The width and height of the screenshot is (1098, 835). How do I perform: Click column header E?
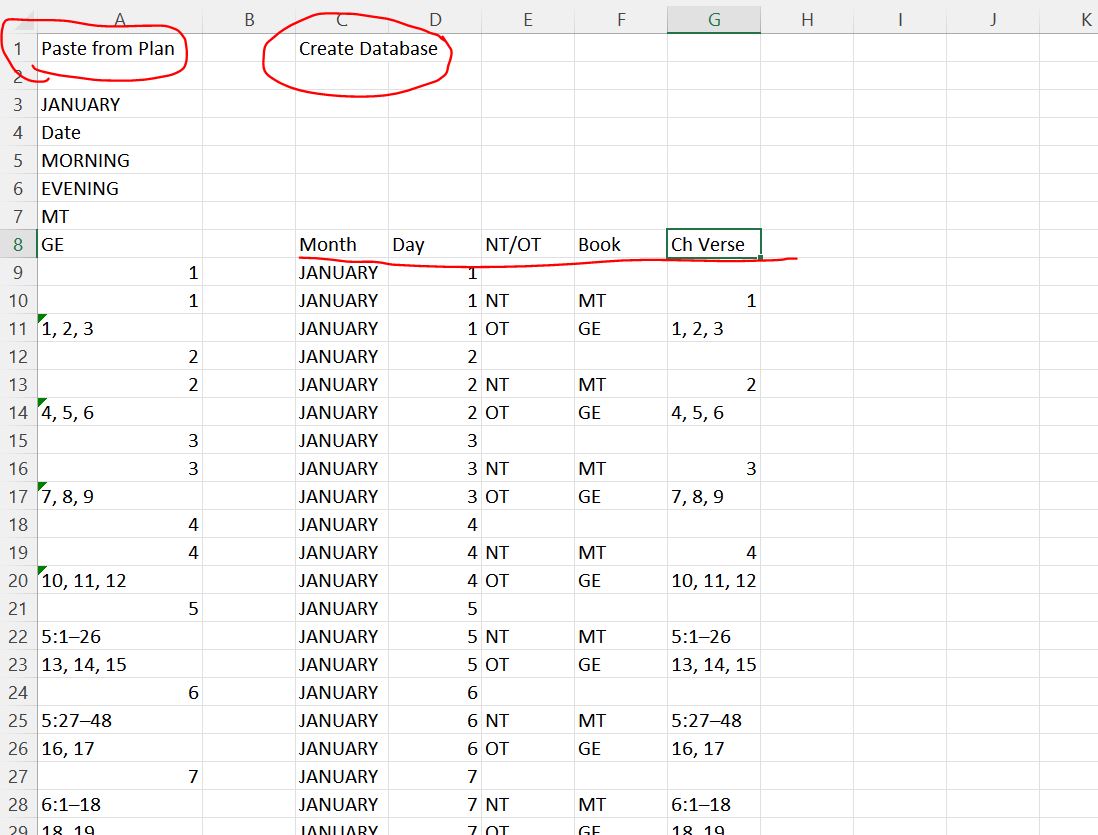tap(528, 20)
